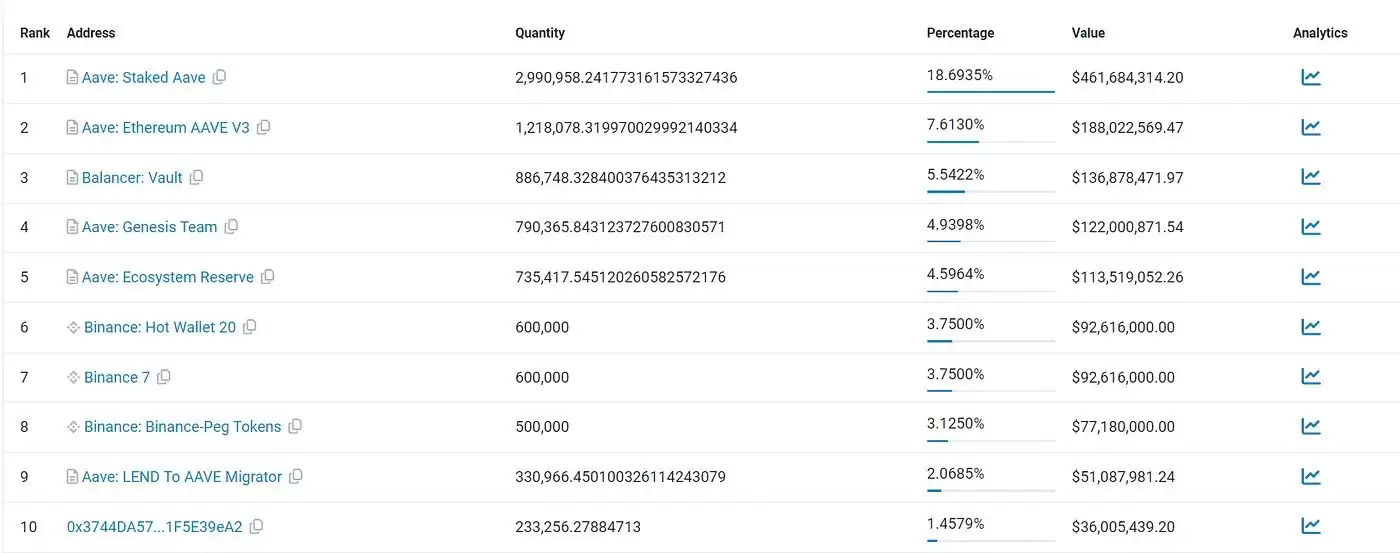The width and height of the screenshot is (1400, 553).
Task: Open Aave: LEND To AAVE Migrator link
Action: (x=181, y=477)
